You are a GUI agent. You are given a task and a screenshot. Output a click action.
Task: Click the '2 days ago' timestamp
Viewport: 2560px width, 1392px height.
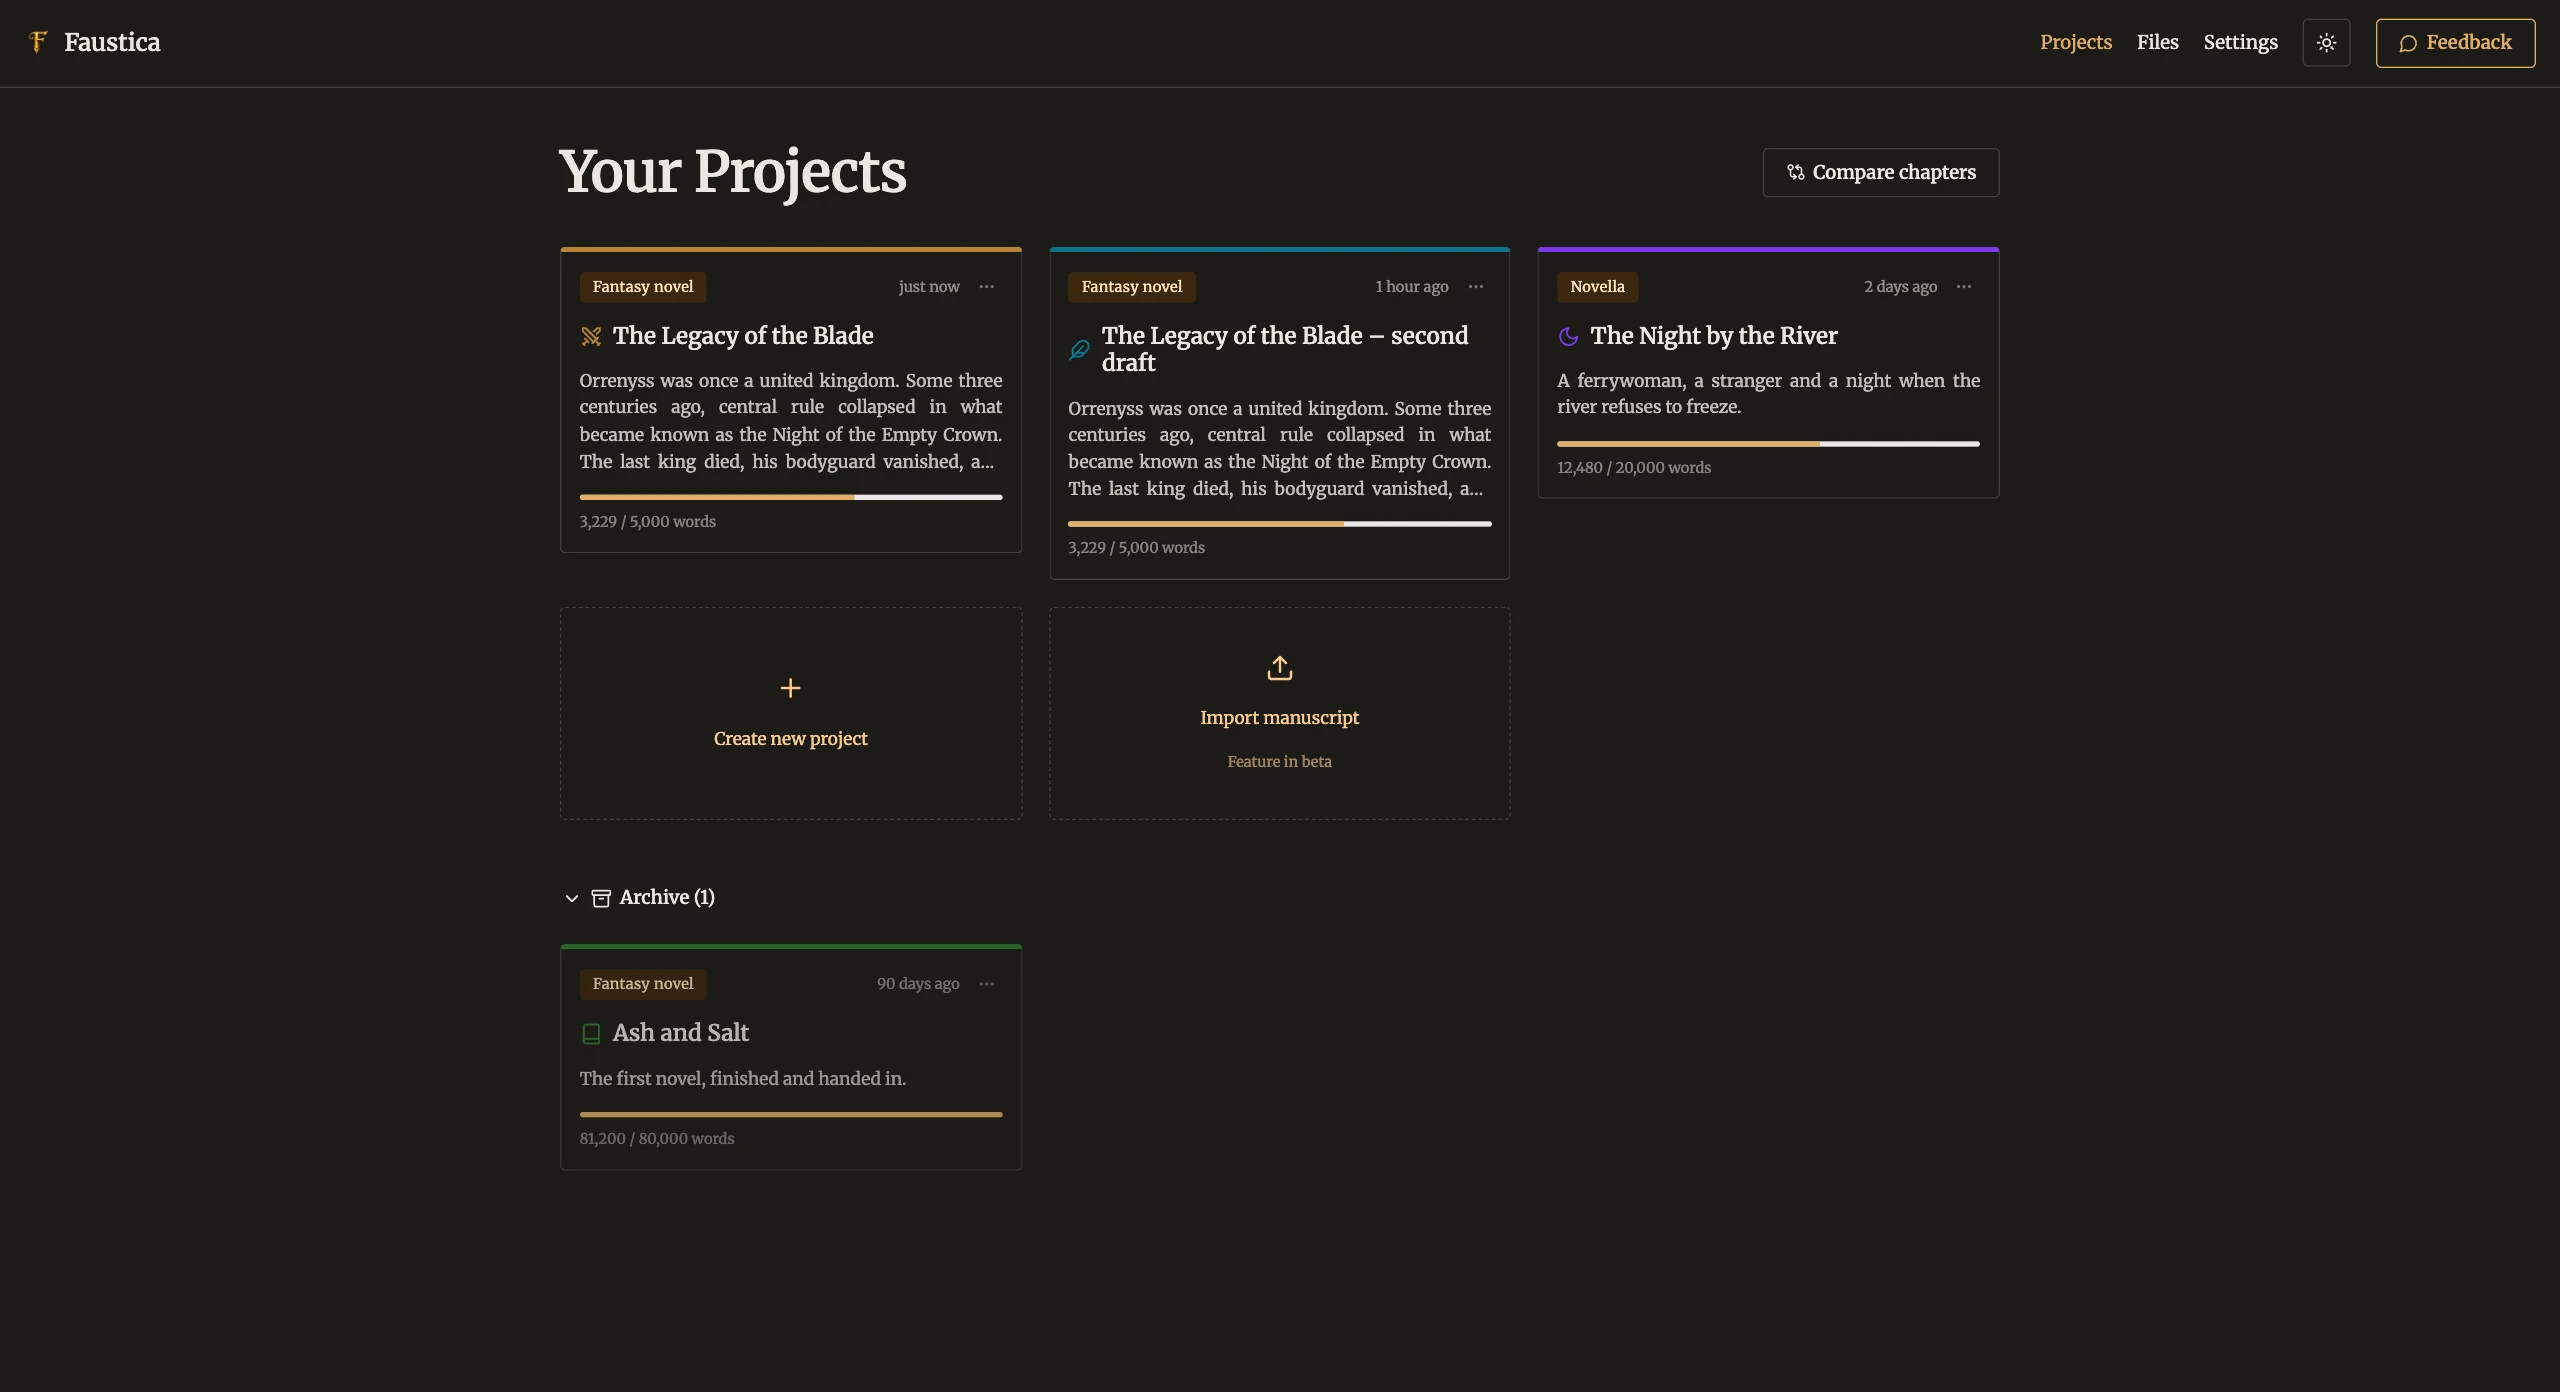pyautogui.click(x=1900, y=287)
